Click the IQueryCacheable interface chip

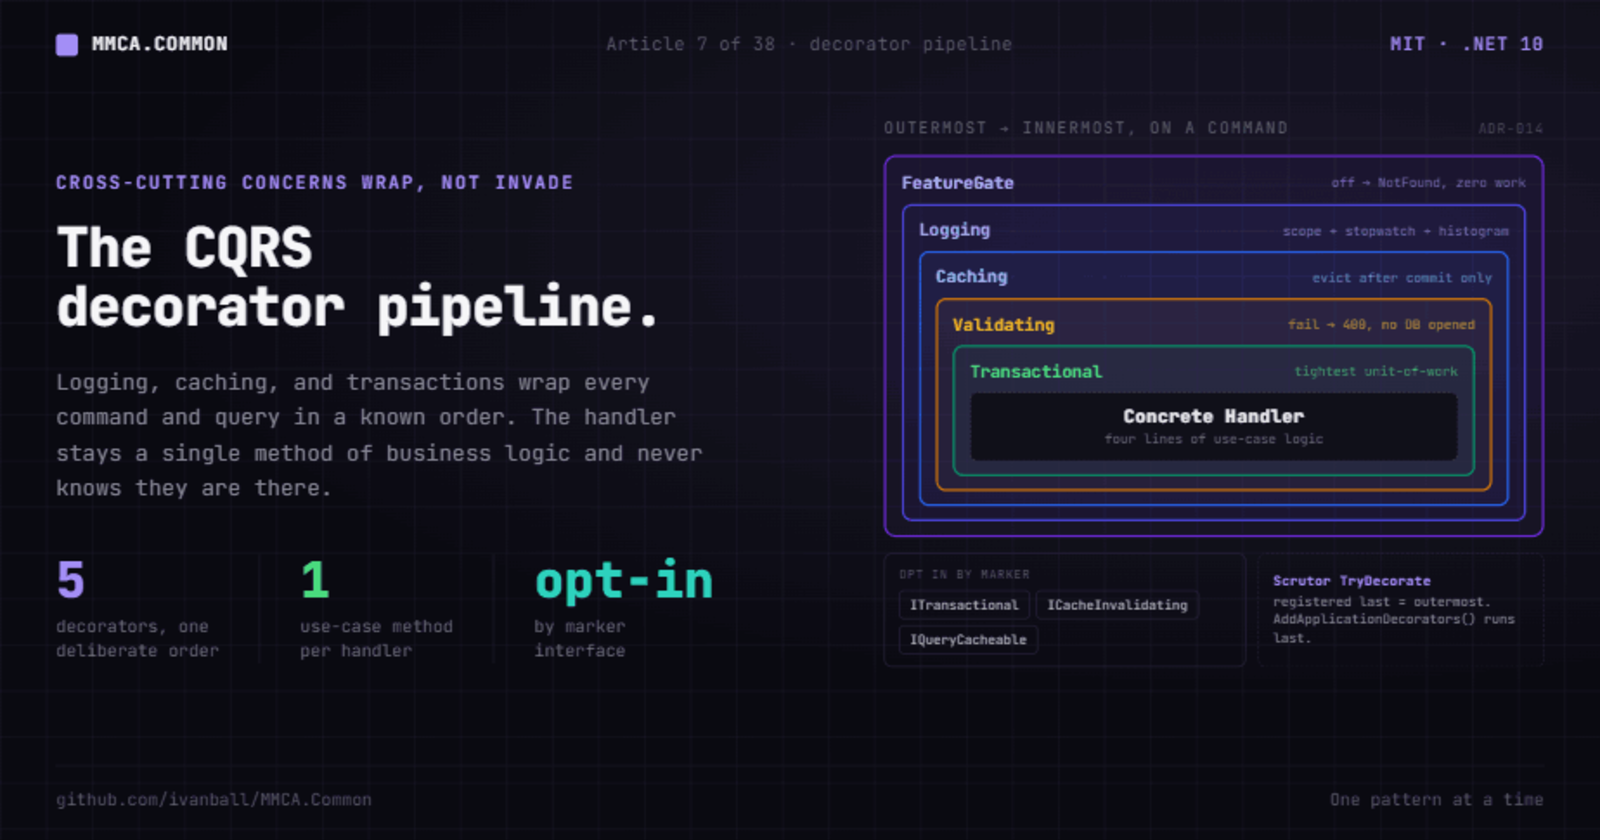click(968, 640)
